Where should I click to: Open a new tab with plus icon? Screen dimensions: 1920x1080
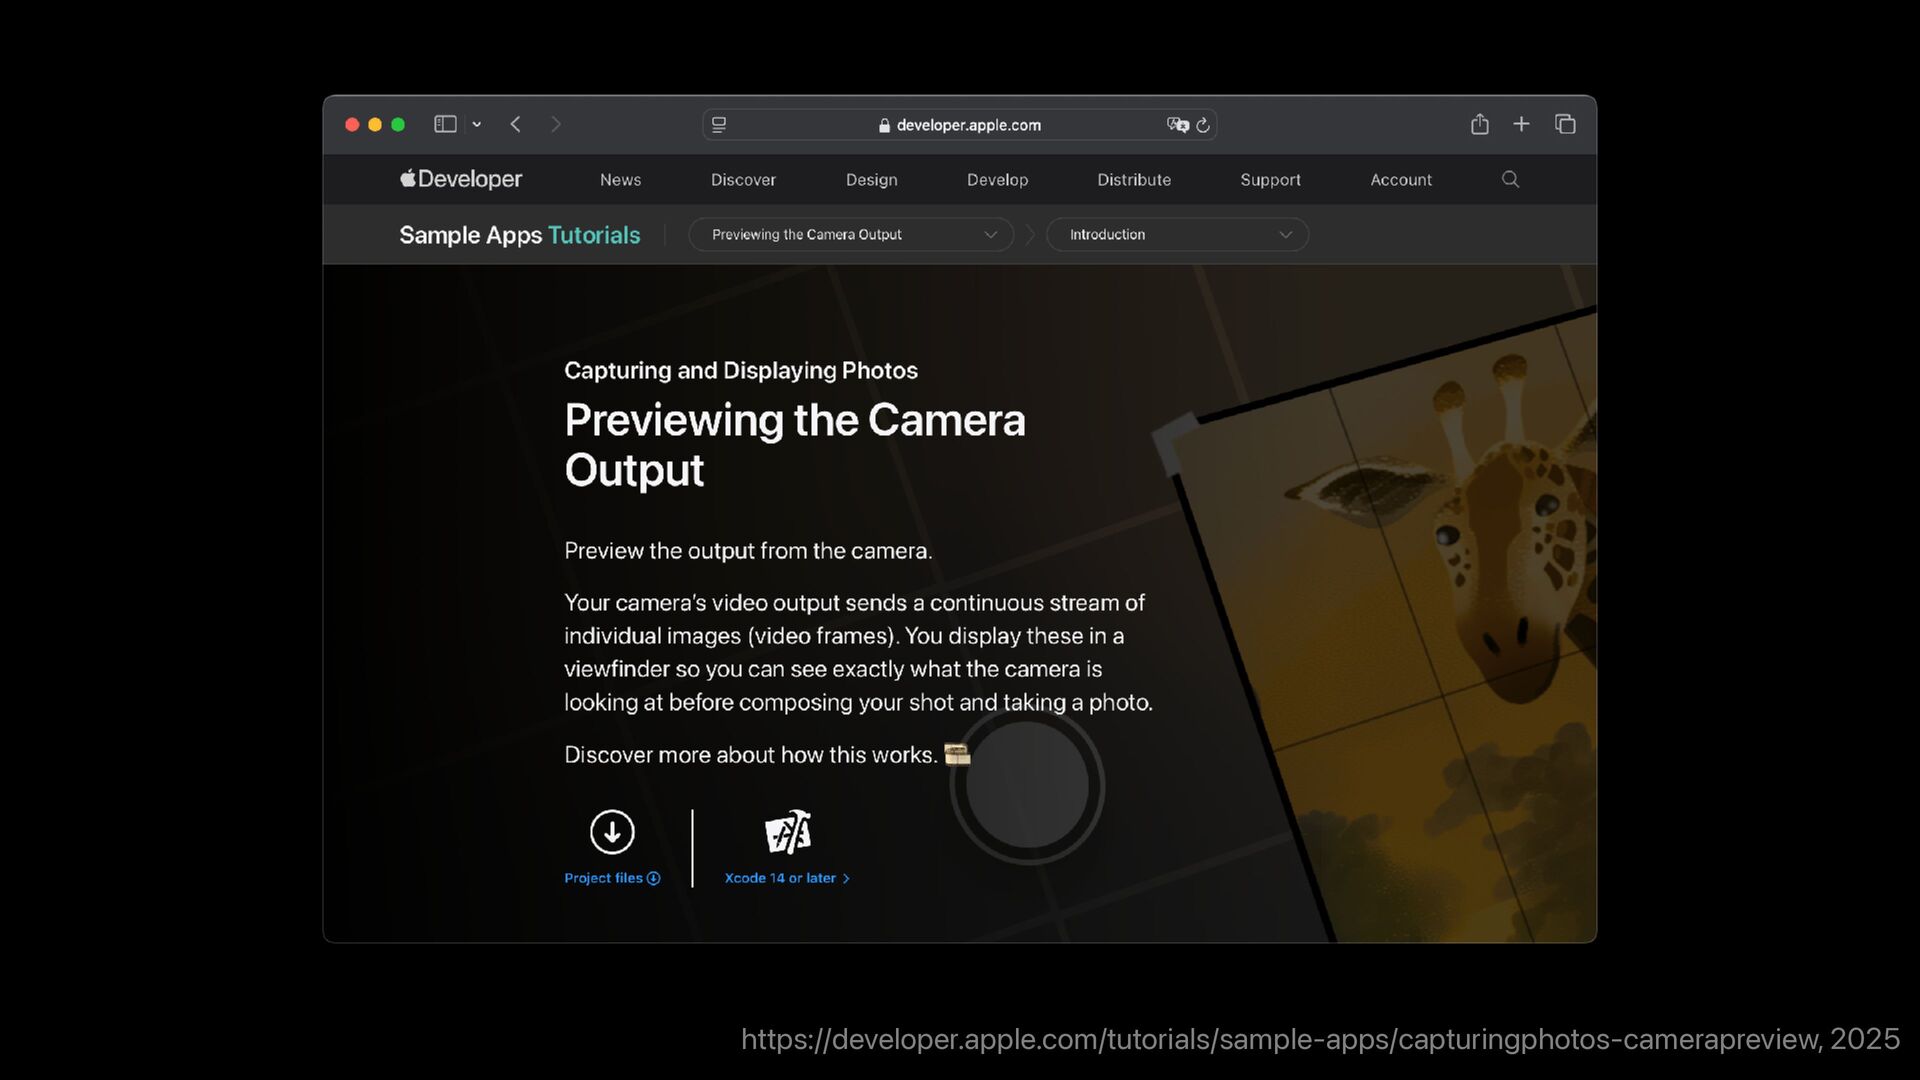1521,124
